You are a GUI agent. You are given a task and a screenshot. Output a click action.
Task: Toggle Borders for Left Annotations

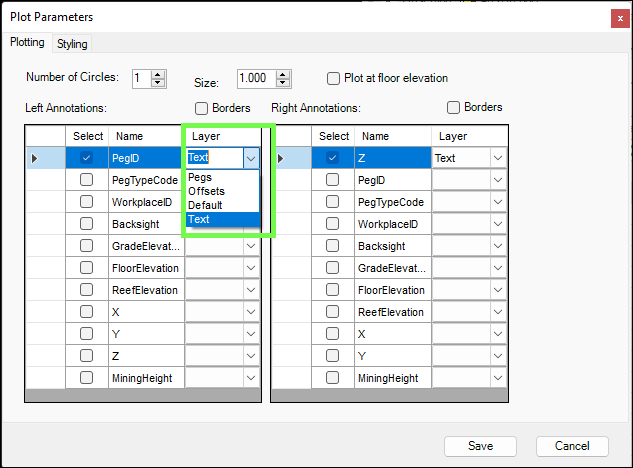pos(201,107)
